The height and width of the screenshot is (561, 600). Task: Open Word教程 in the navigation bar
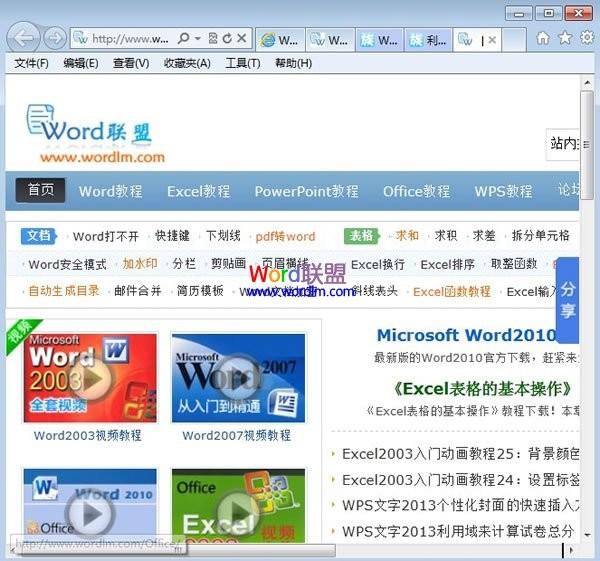point(111,191)
